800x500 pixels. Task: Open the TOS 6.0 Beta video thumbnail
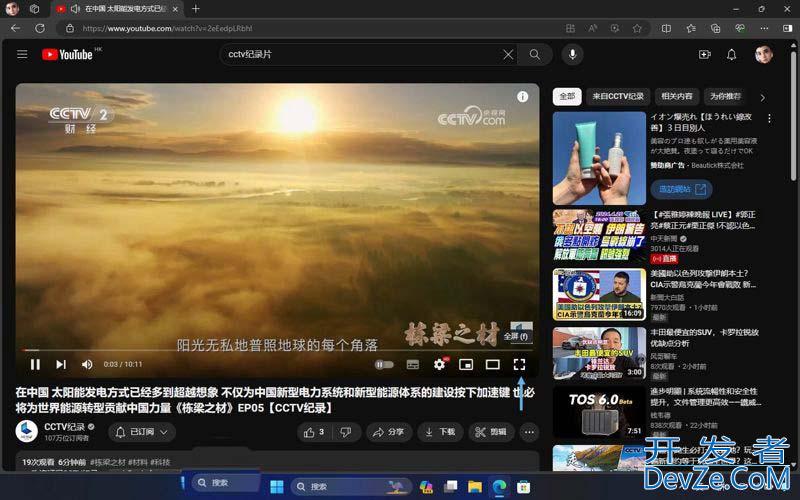coord(599,412)
